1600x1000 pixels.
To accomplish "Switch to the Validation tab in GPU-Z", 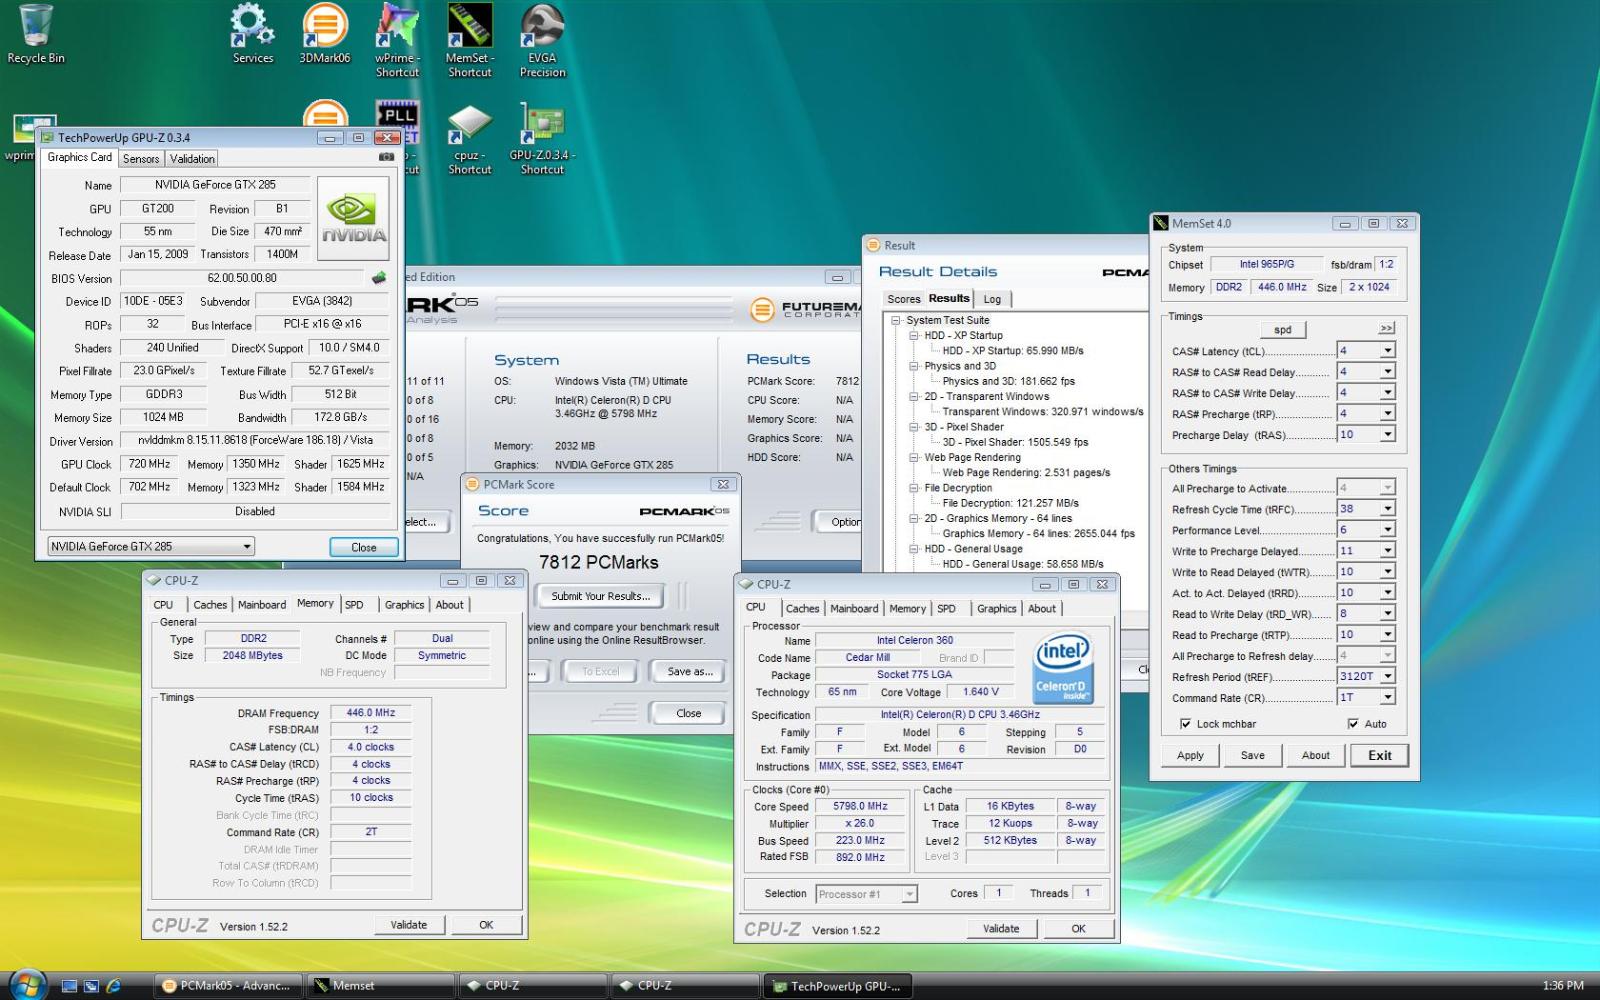I will point(192,159).
